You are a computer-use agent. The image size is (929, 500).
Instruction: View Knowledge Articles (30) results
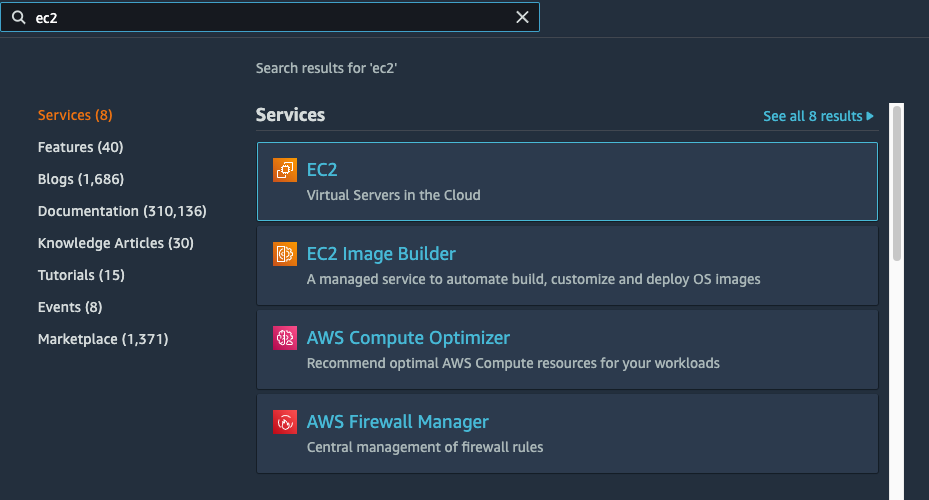(x=115, y=243)
